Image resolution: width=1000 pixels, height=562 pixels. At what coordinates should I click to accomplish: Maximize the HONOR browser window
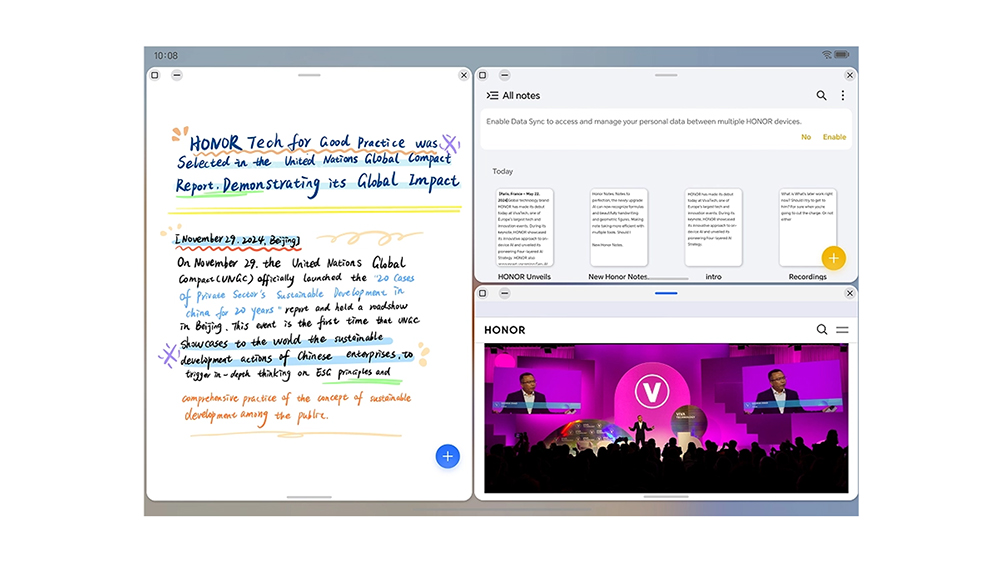(x=483, y=293)
